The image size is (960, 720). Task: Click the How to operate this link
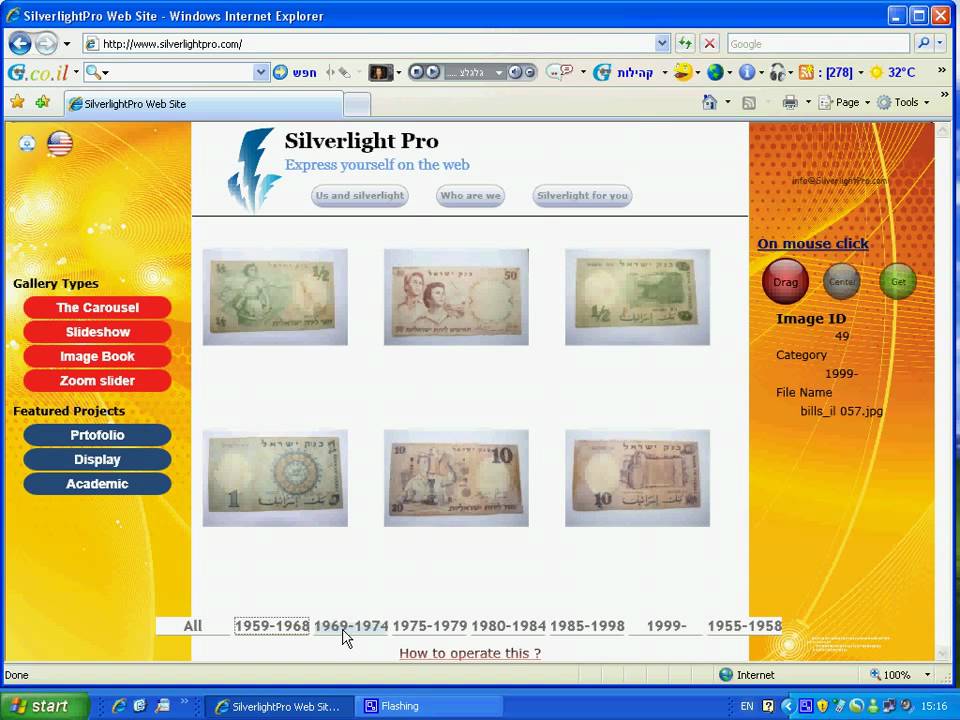(470, 653)
